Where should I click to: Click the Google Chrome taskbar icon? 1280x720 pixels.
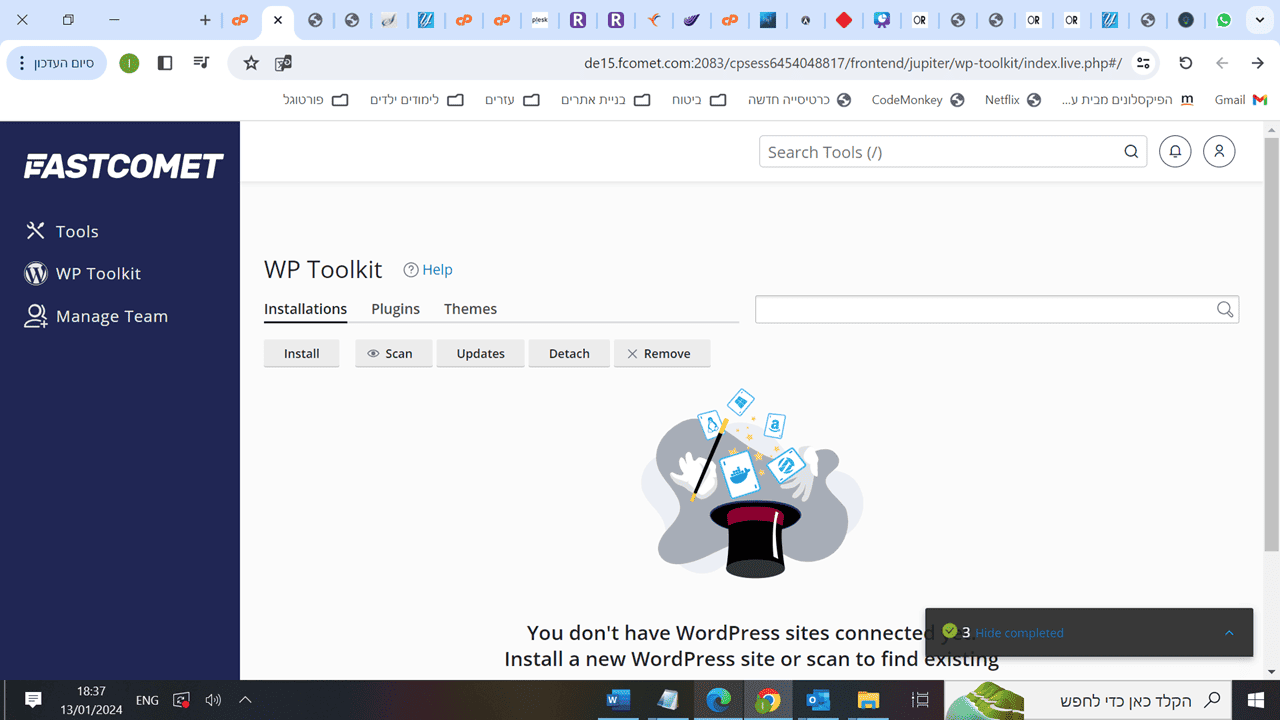pos(768,700)
